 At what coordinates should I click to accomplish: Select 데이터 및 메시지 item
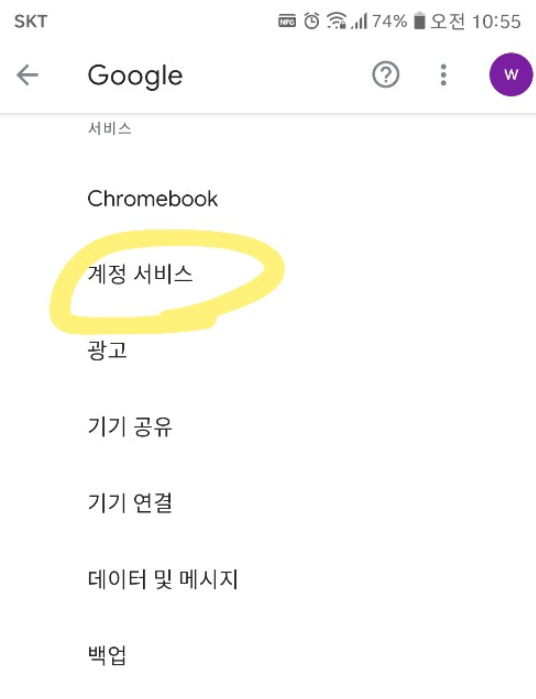pos(268,579)
